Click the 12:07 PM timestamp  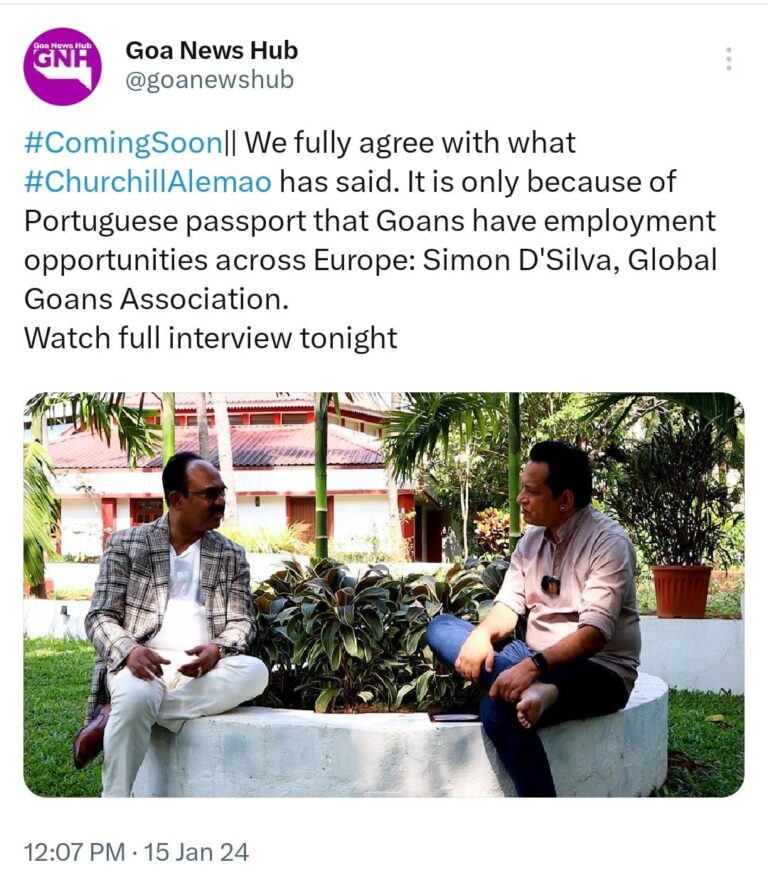pos(75,852)
